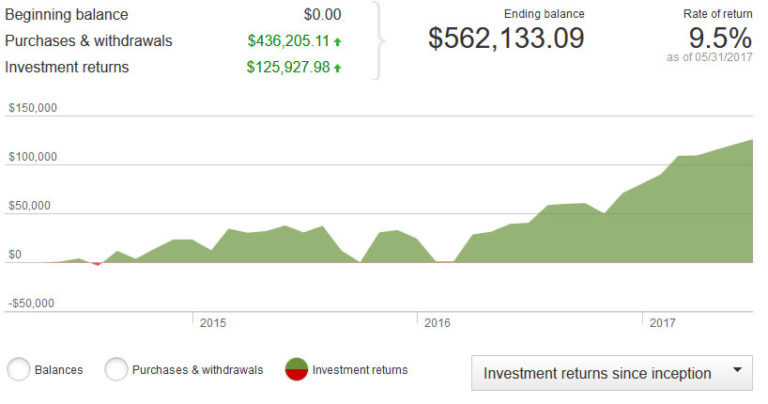Click the Purchases & withdrawals summary label
Screen dimensions: 768x404
point(89,41)
